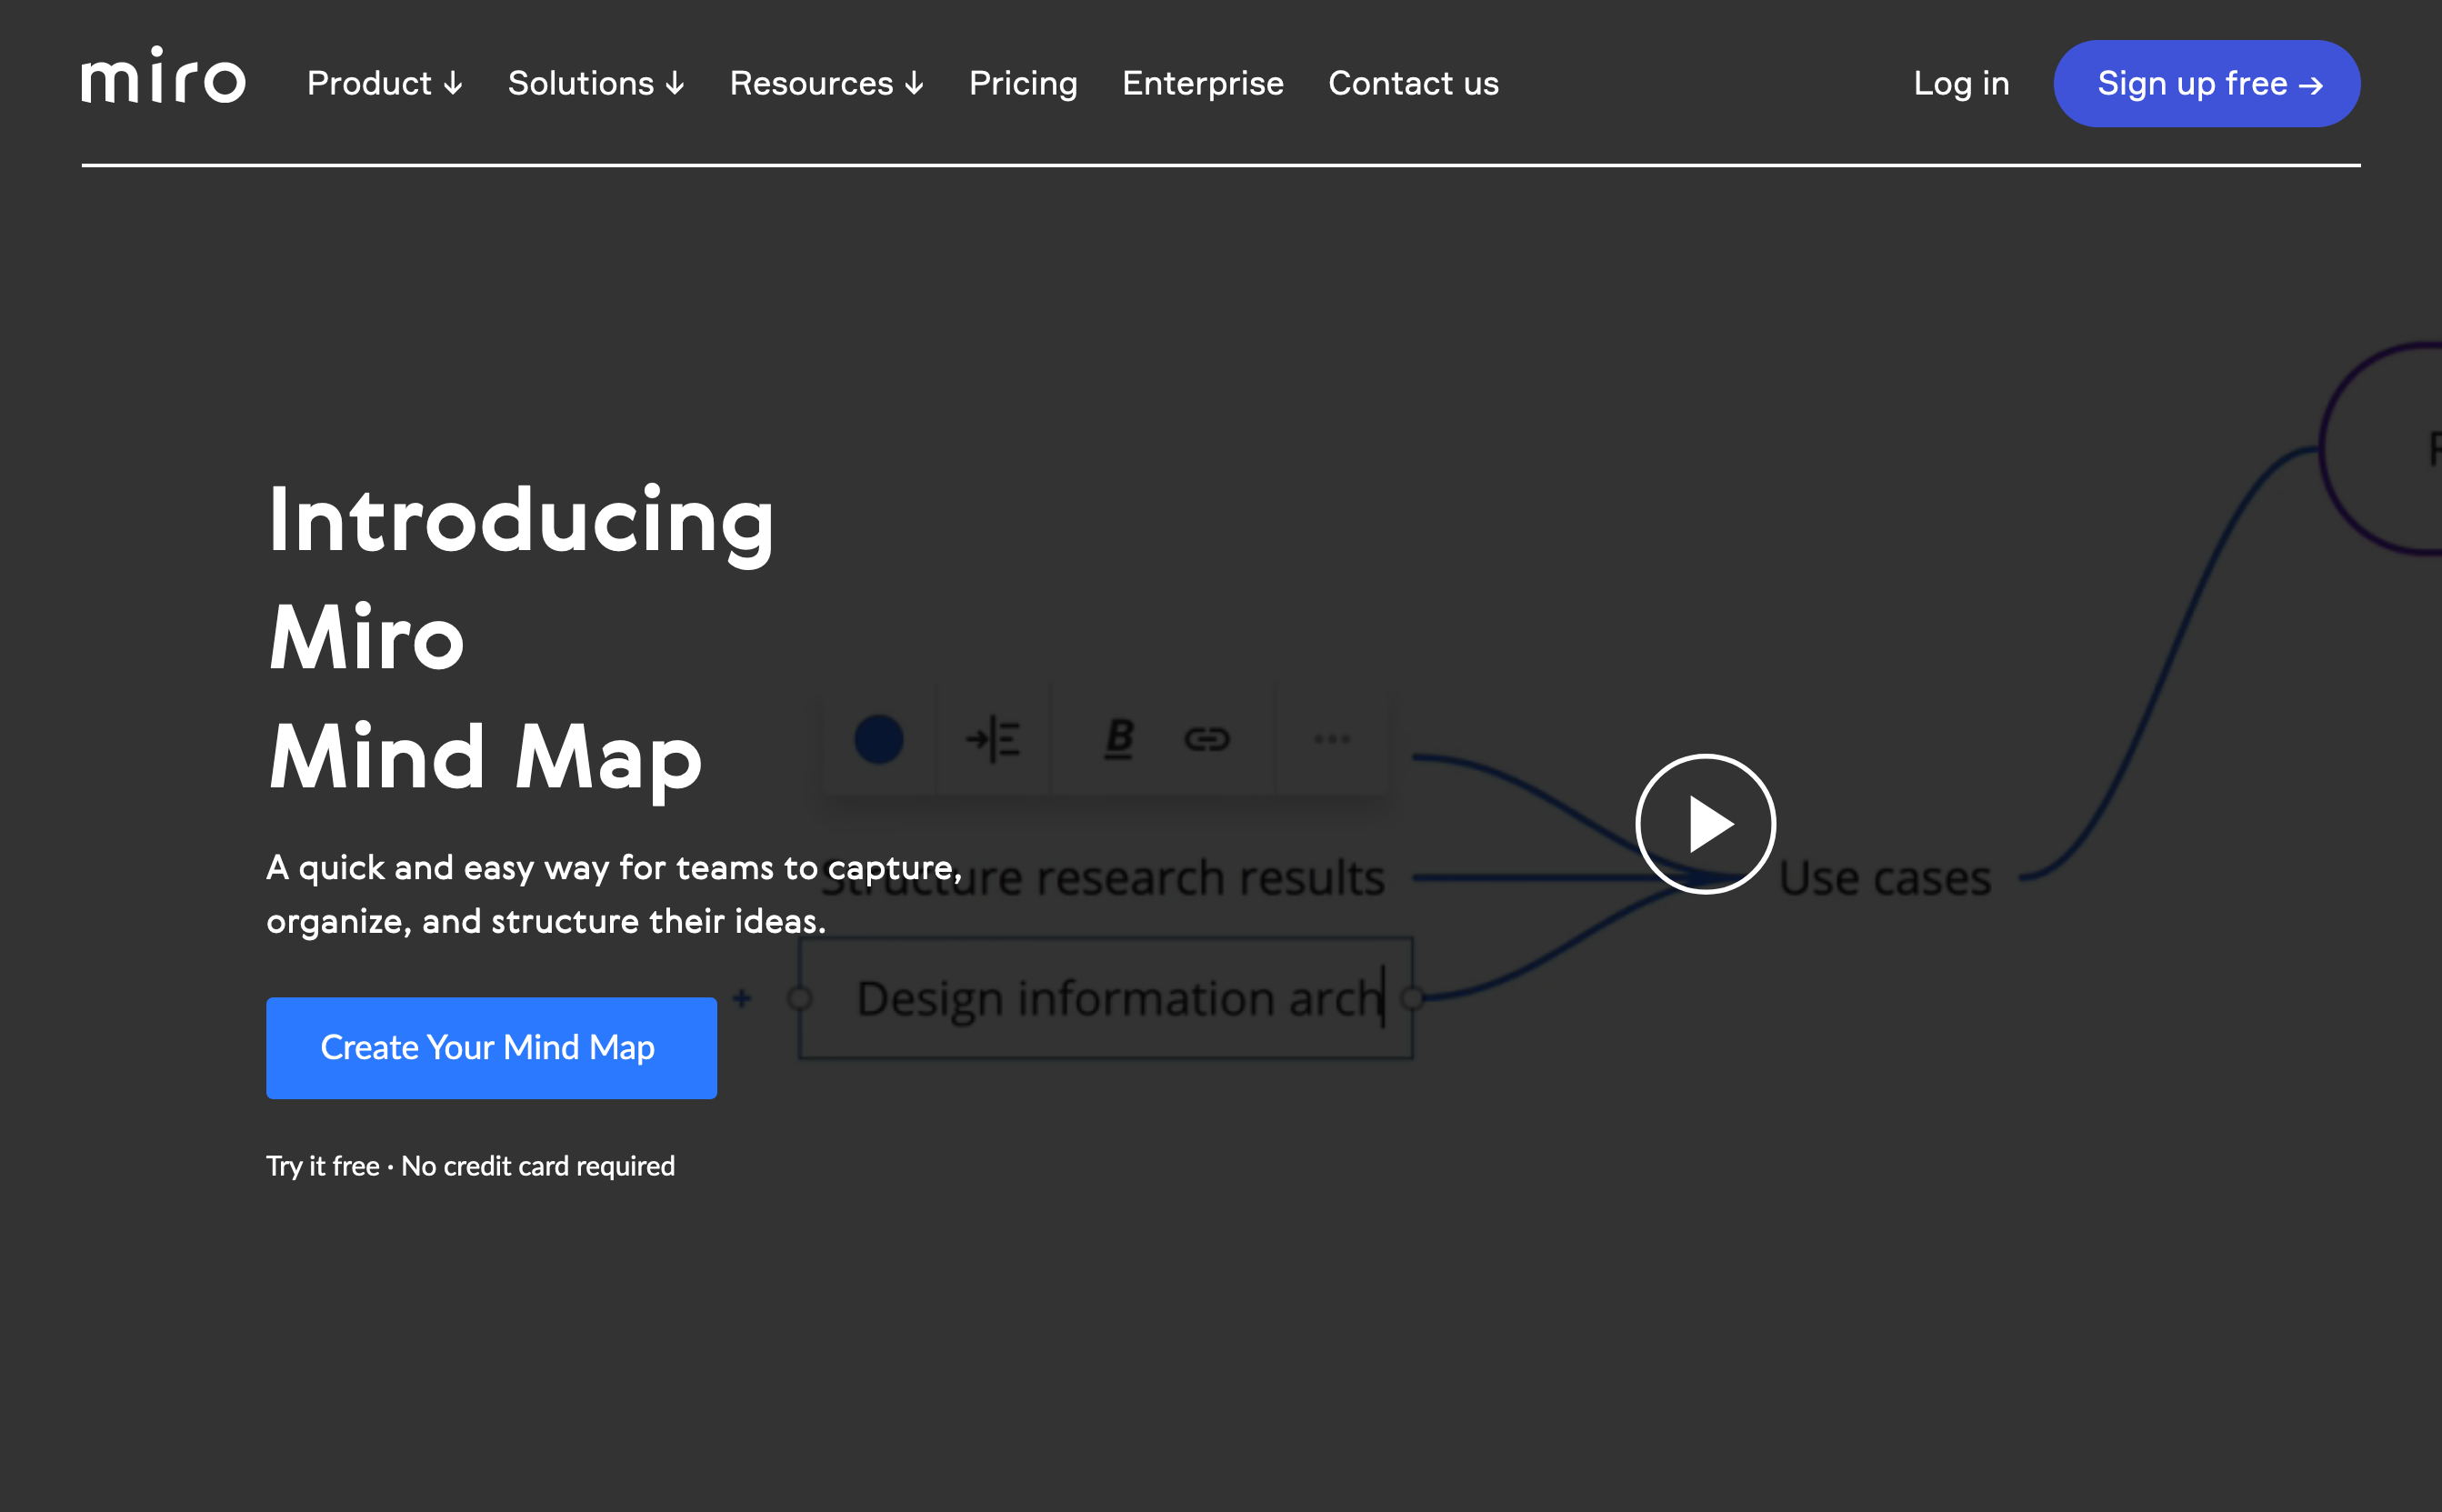Click the link icon in the mind map toolbar
The image size is (2442, 1512).
1207,740
